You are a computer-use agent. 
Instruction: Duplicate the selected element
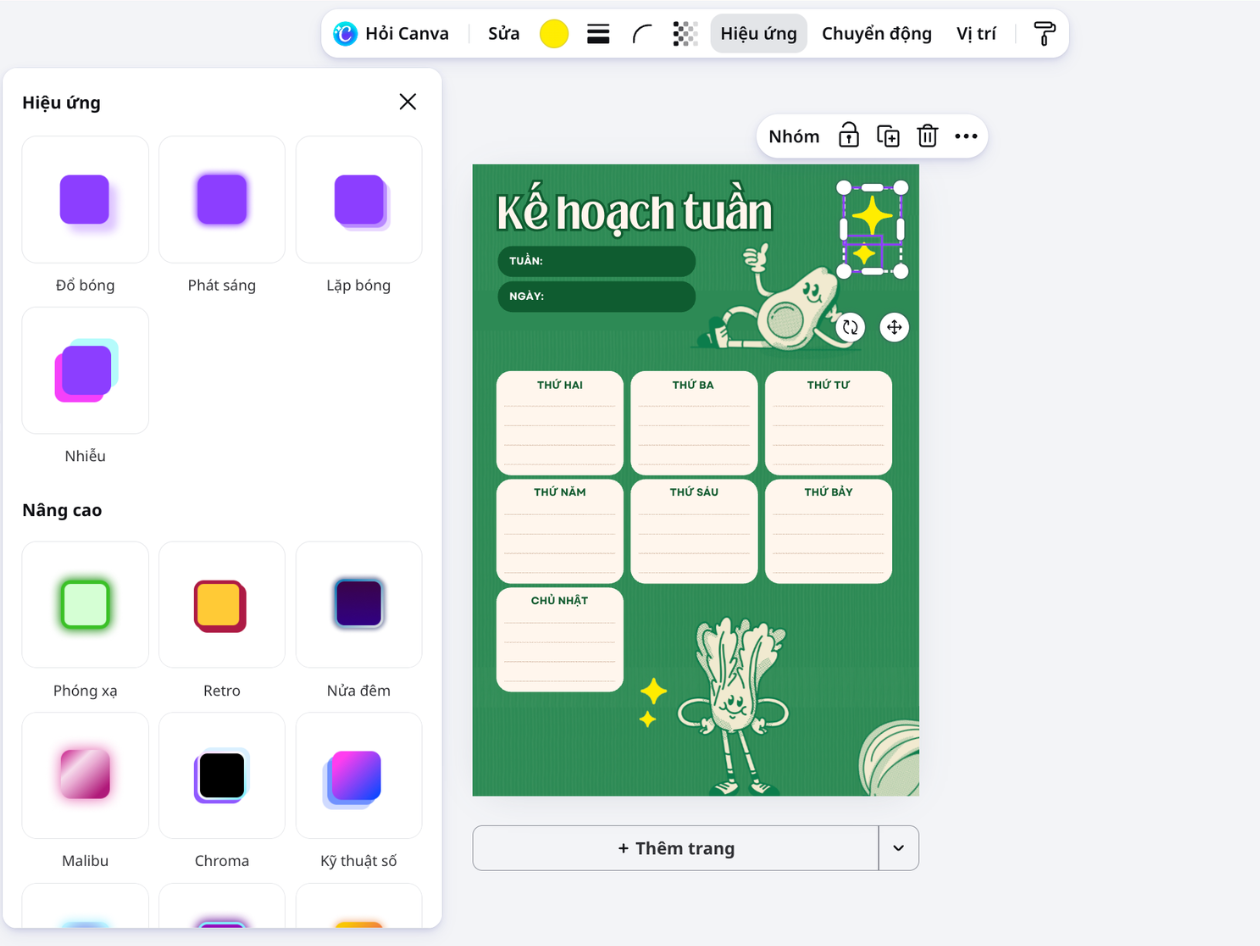(x=888, y=136)
